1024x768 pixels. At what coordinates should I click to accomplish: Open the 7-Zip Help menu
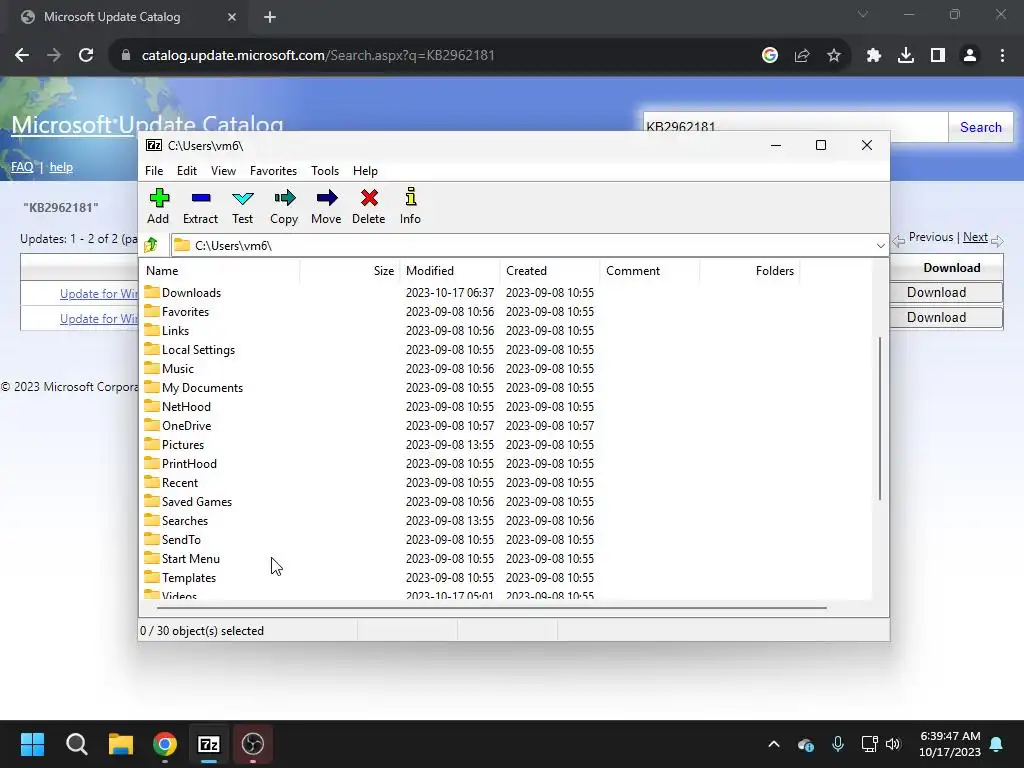click(x=365, y=170)
